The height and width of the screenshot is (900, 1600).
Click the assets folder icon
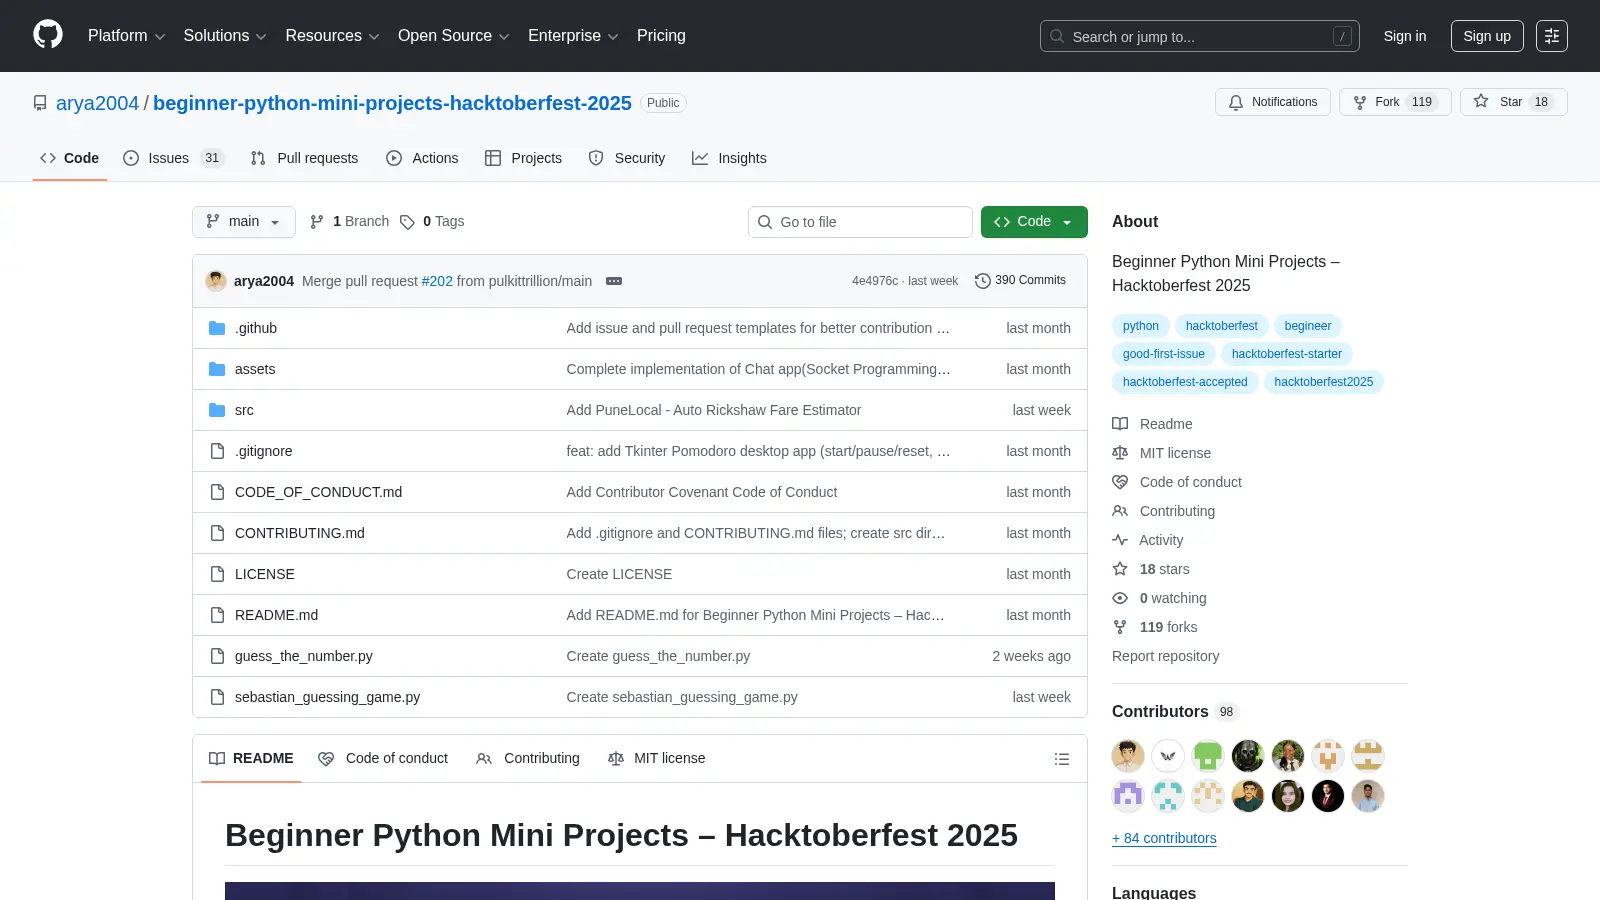[217, 369]
